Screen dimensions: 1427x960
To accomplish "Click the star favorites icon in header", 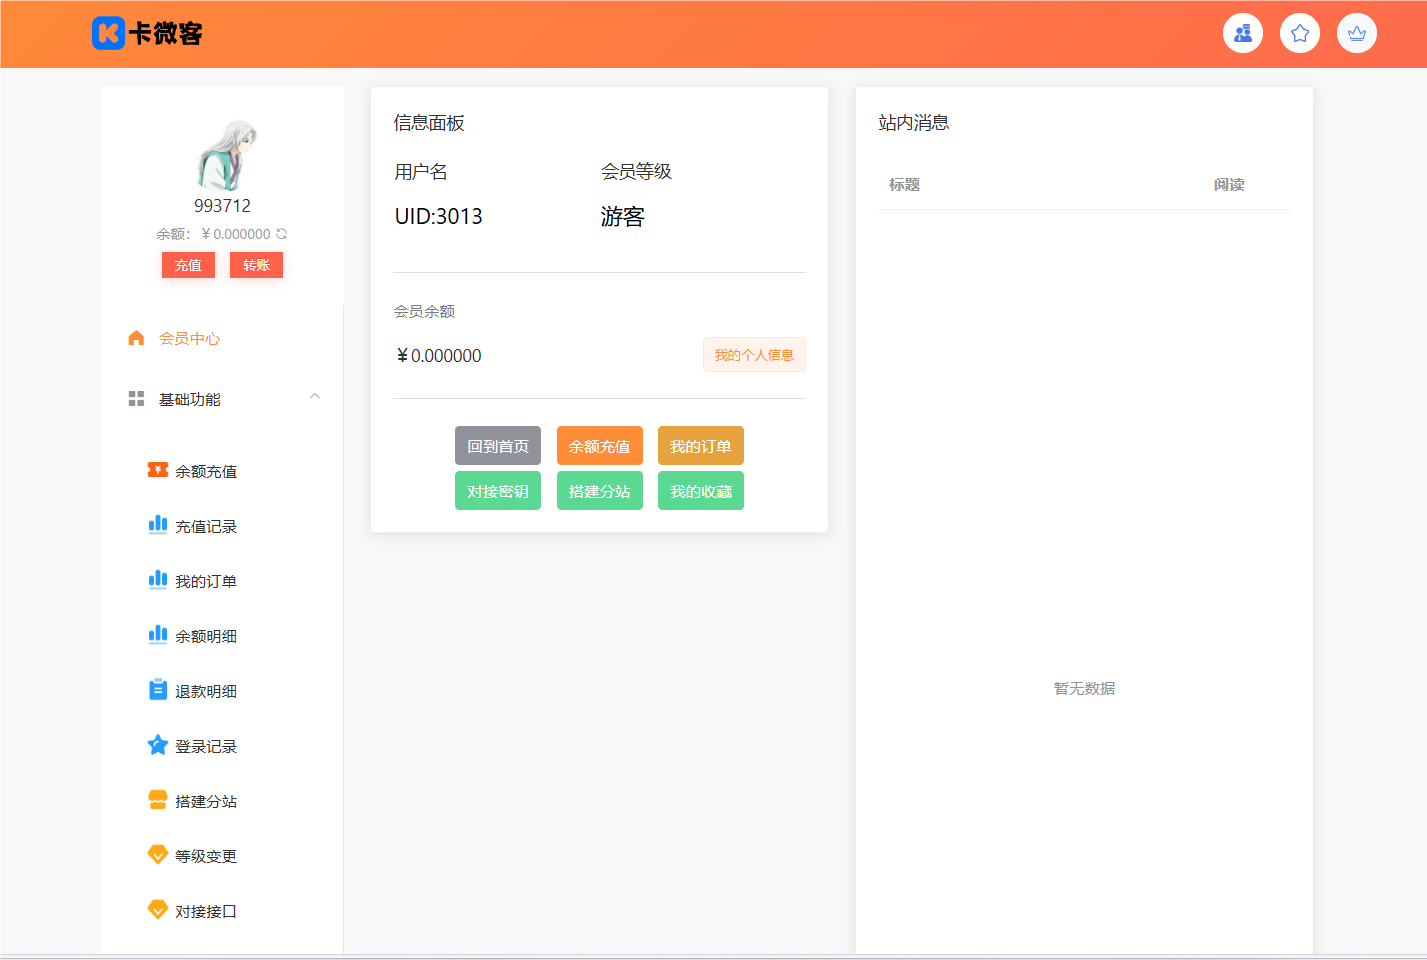I will tap(1300, 33).
